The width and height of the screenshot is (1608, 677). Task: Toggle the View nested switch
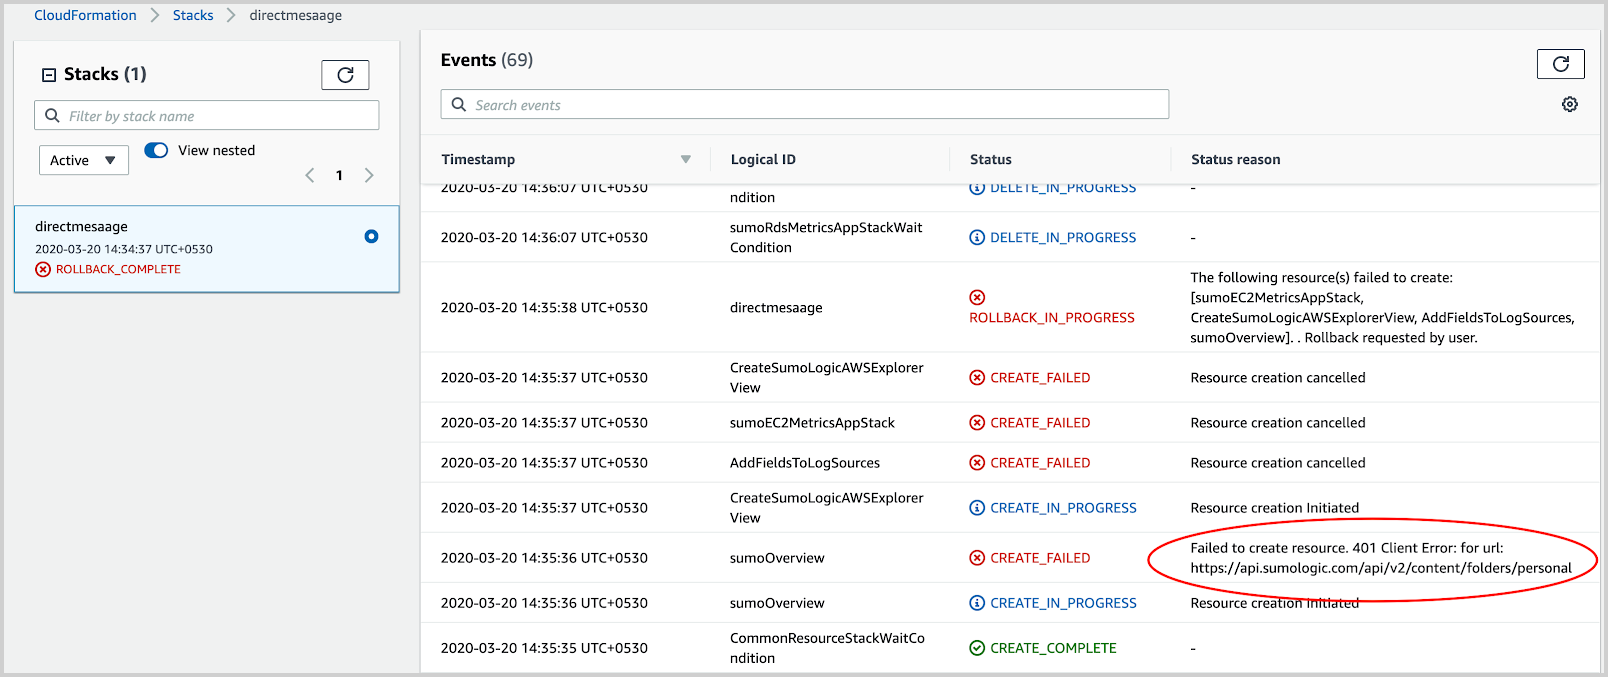click(156, 150)
